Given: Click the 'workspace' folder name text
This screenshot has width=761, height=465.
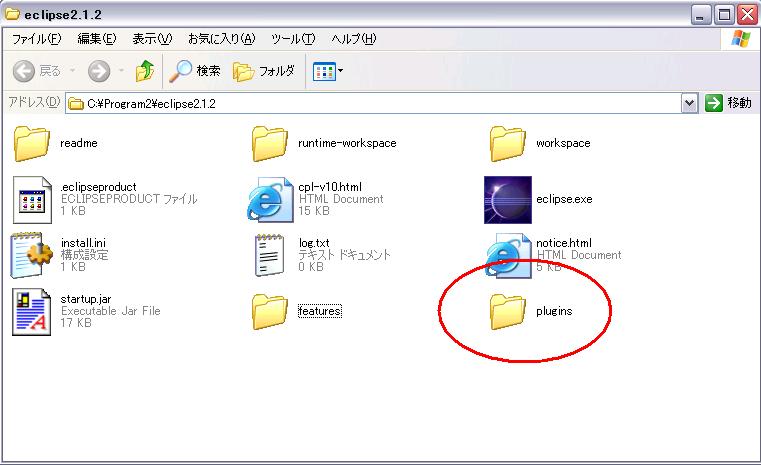Looking at the screenshot, I should pyautogui.click(x=563, y=143).
